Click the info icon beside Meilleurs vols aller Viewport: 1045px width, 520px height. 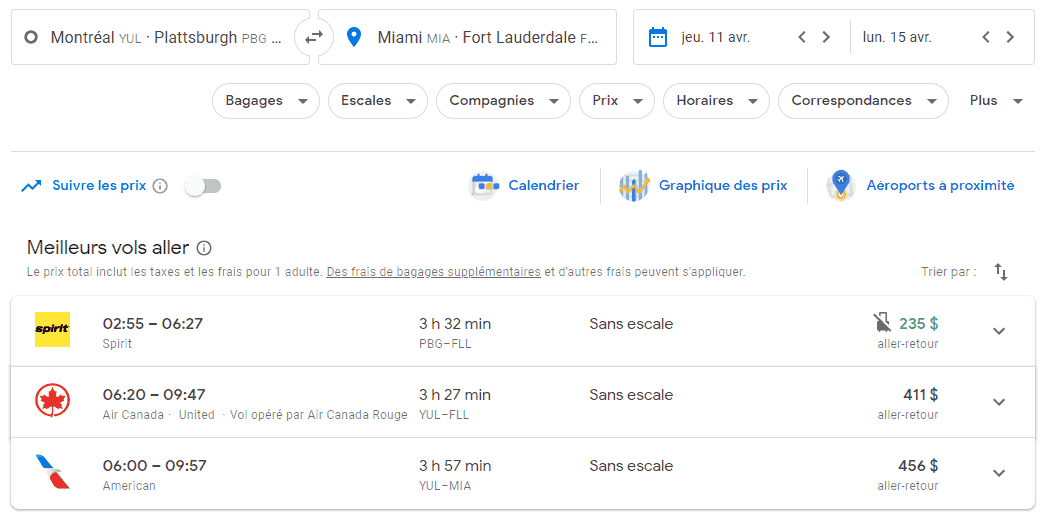click(x=204, y=248)
